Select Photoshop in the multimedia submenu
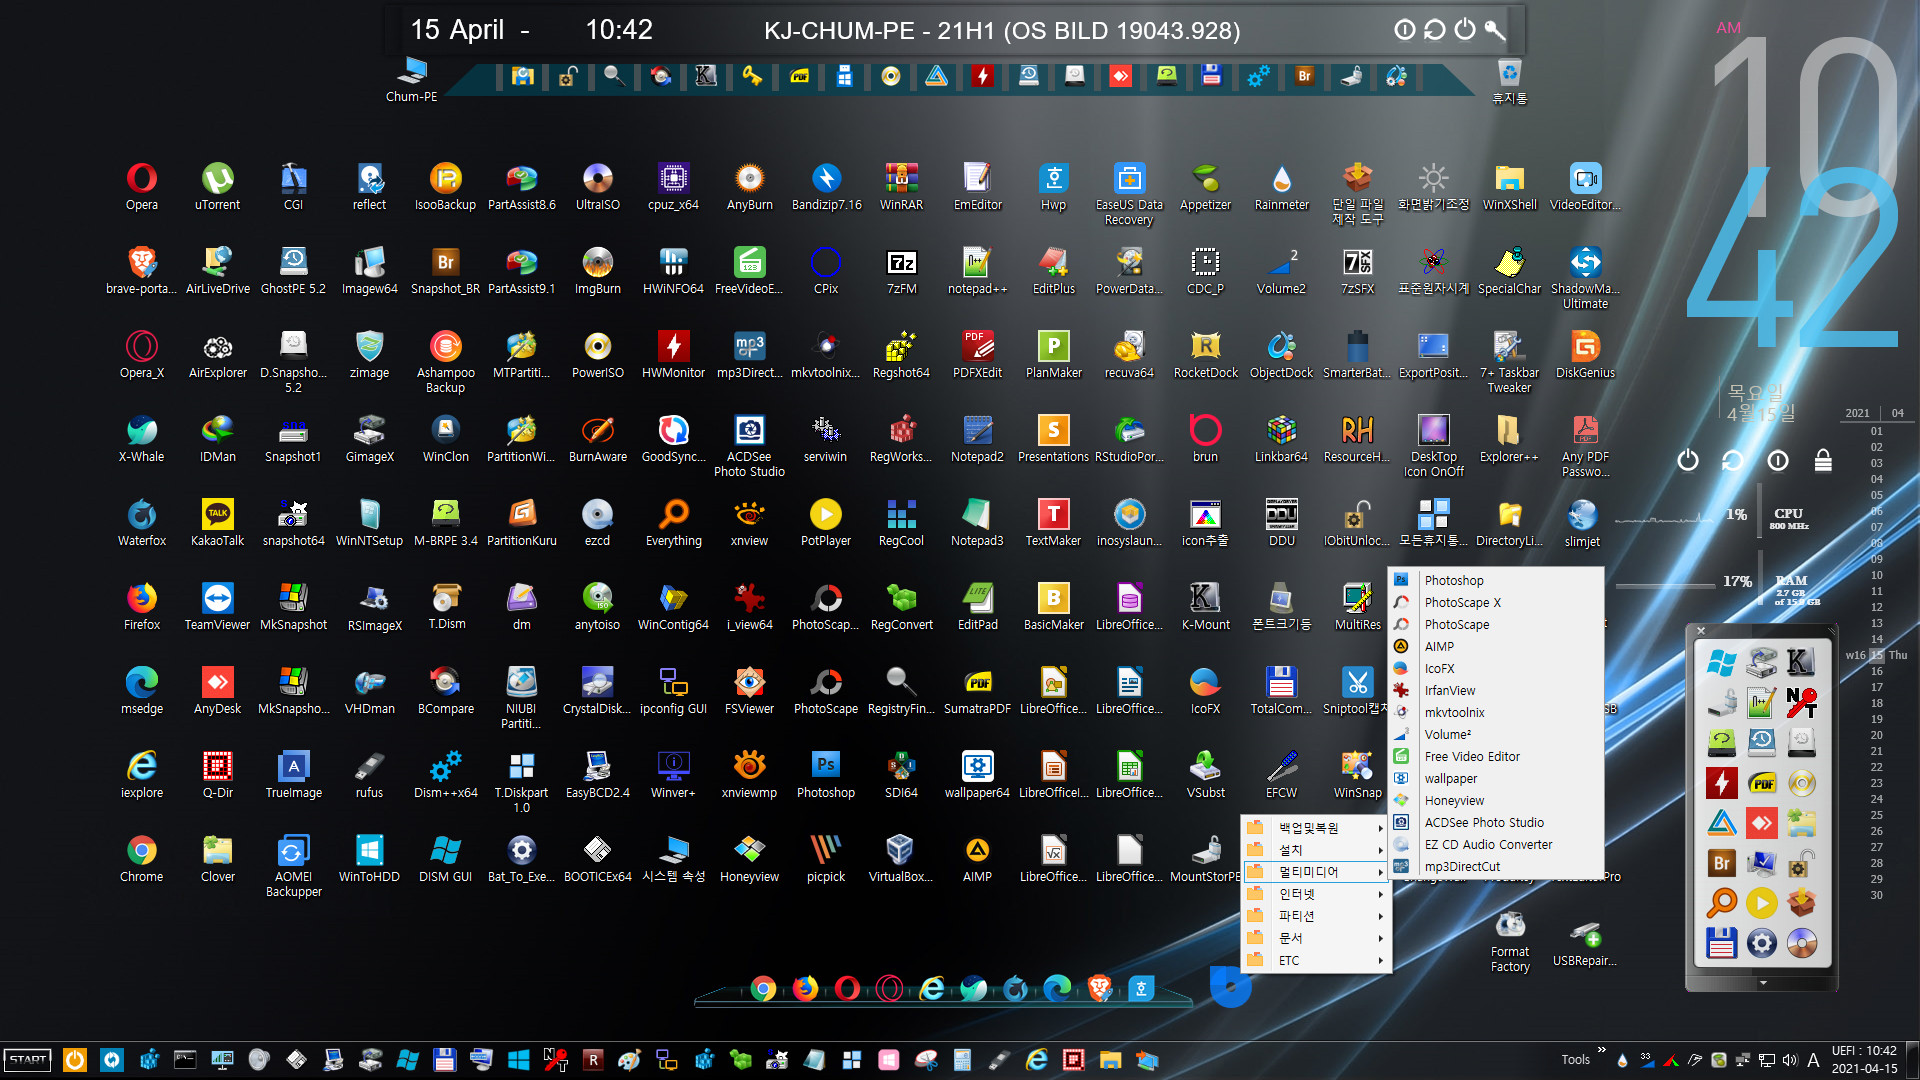The image size is (1920, 1080). point(1497,580)
